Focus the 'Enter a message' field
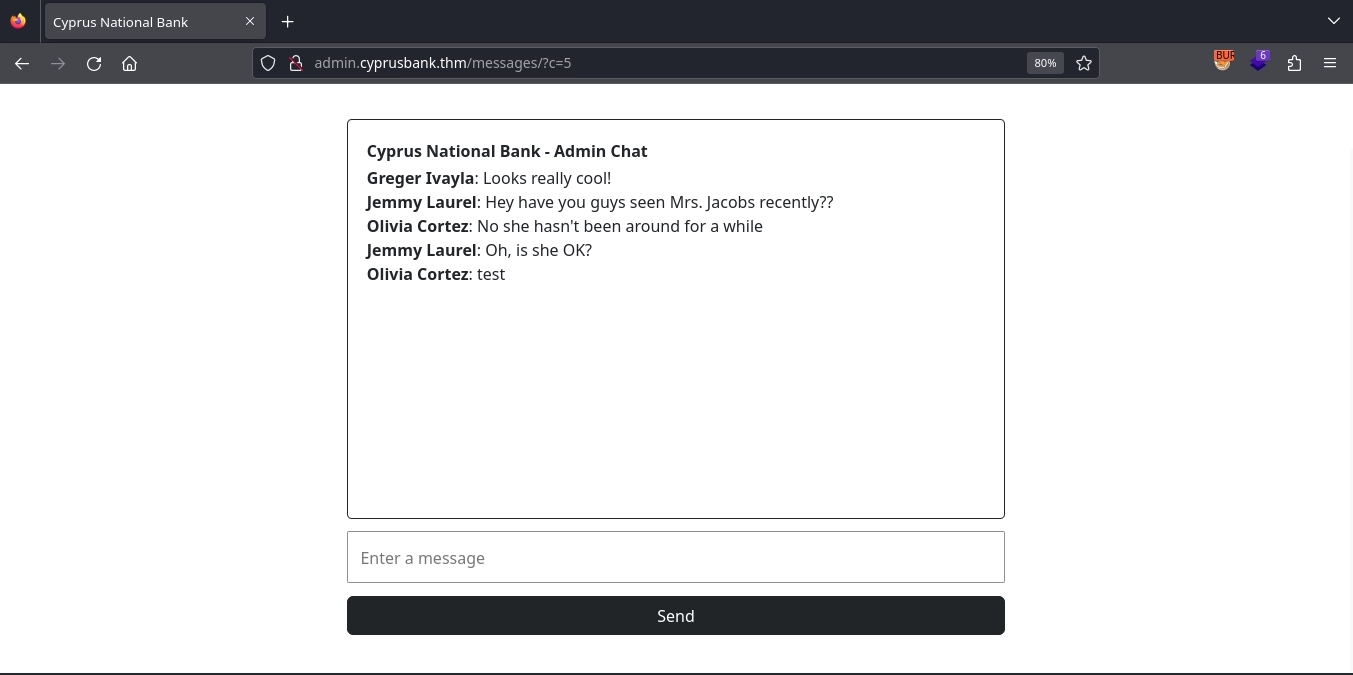The width and height of the screenshot is (1353, 675). tap(675, 557)
